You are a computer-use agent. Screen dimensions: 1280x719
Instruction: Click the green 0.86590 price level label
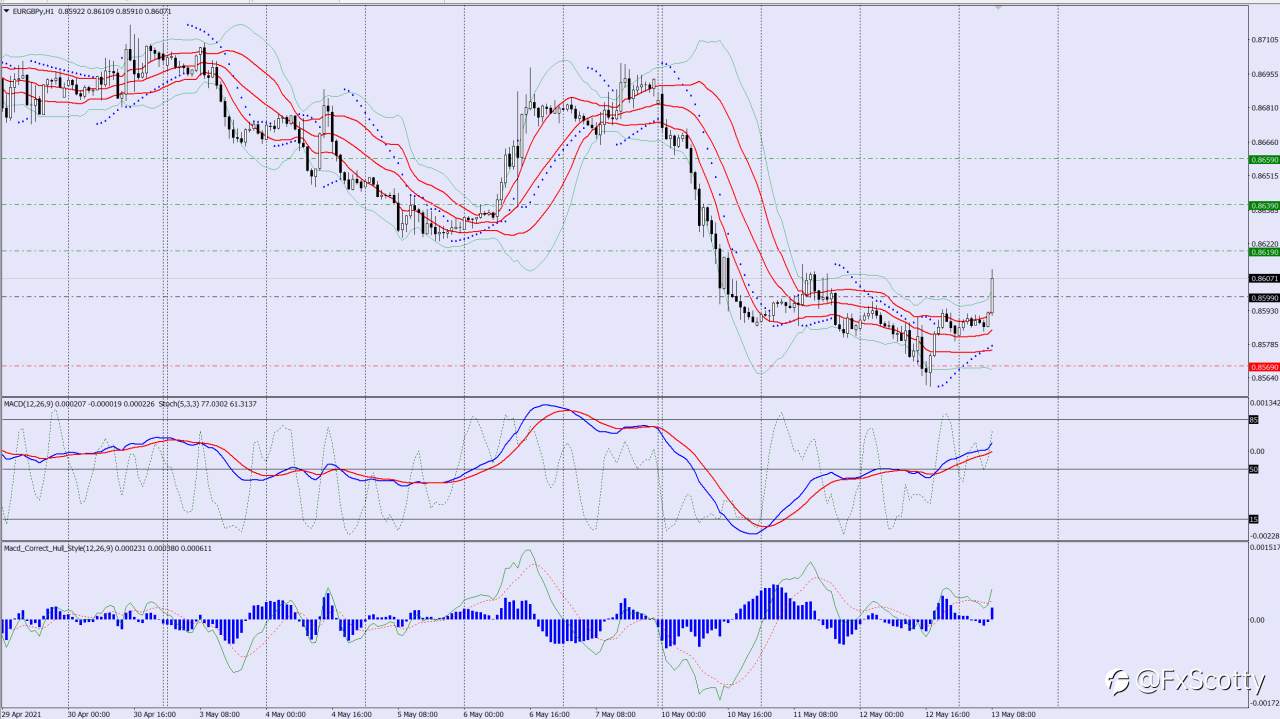point(1264,159)
